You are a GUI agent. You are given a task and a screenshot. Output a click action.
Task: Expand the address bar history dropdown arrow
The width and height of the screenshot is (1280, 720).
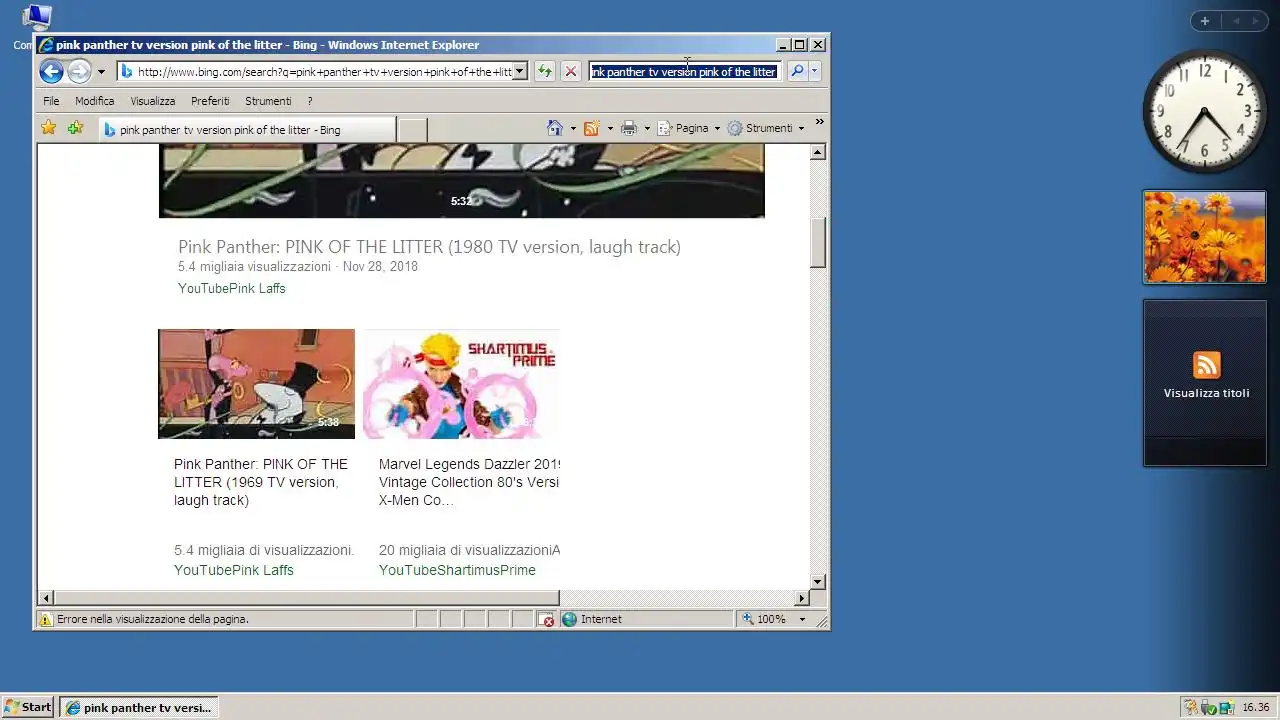click(520, 71)
